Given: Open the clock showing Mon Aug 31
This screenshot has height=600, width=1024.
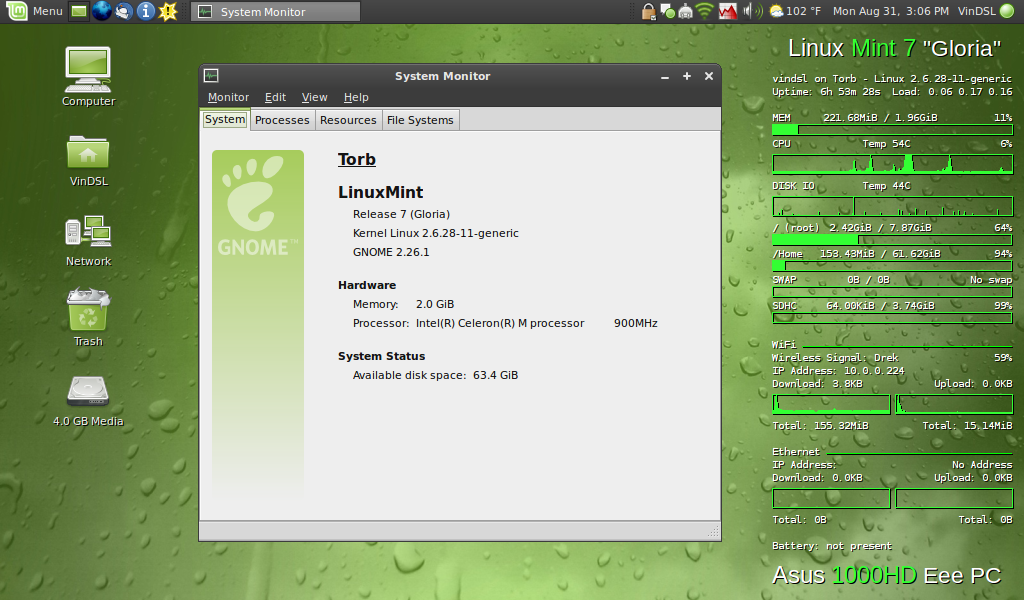Looking at the screenshot, I should (891, 11).
